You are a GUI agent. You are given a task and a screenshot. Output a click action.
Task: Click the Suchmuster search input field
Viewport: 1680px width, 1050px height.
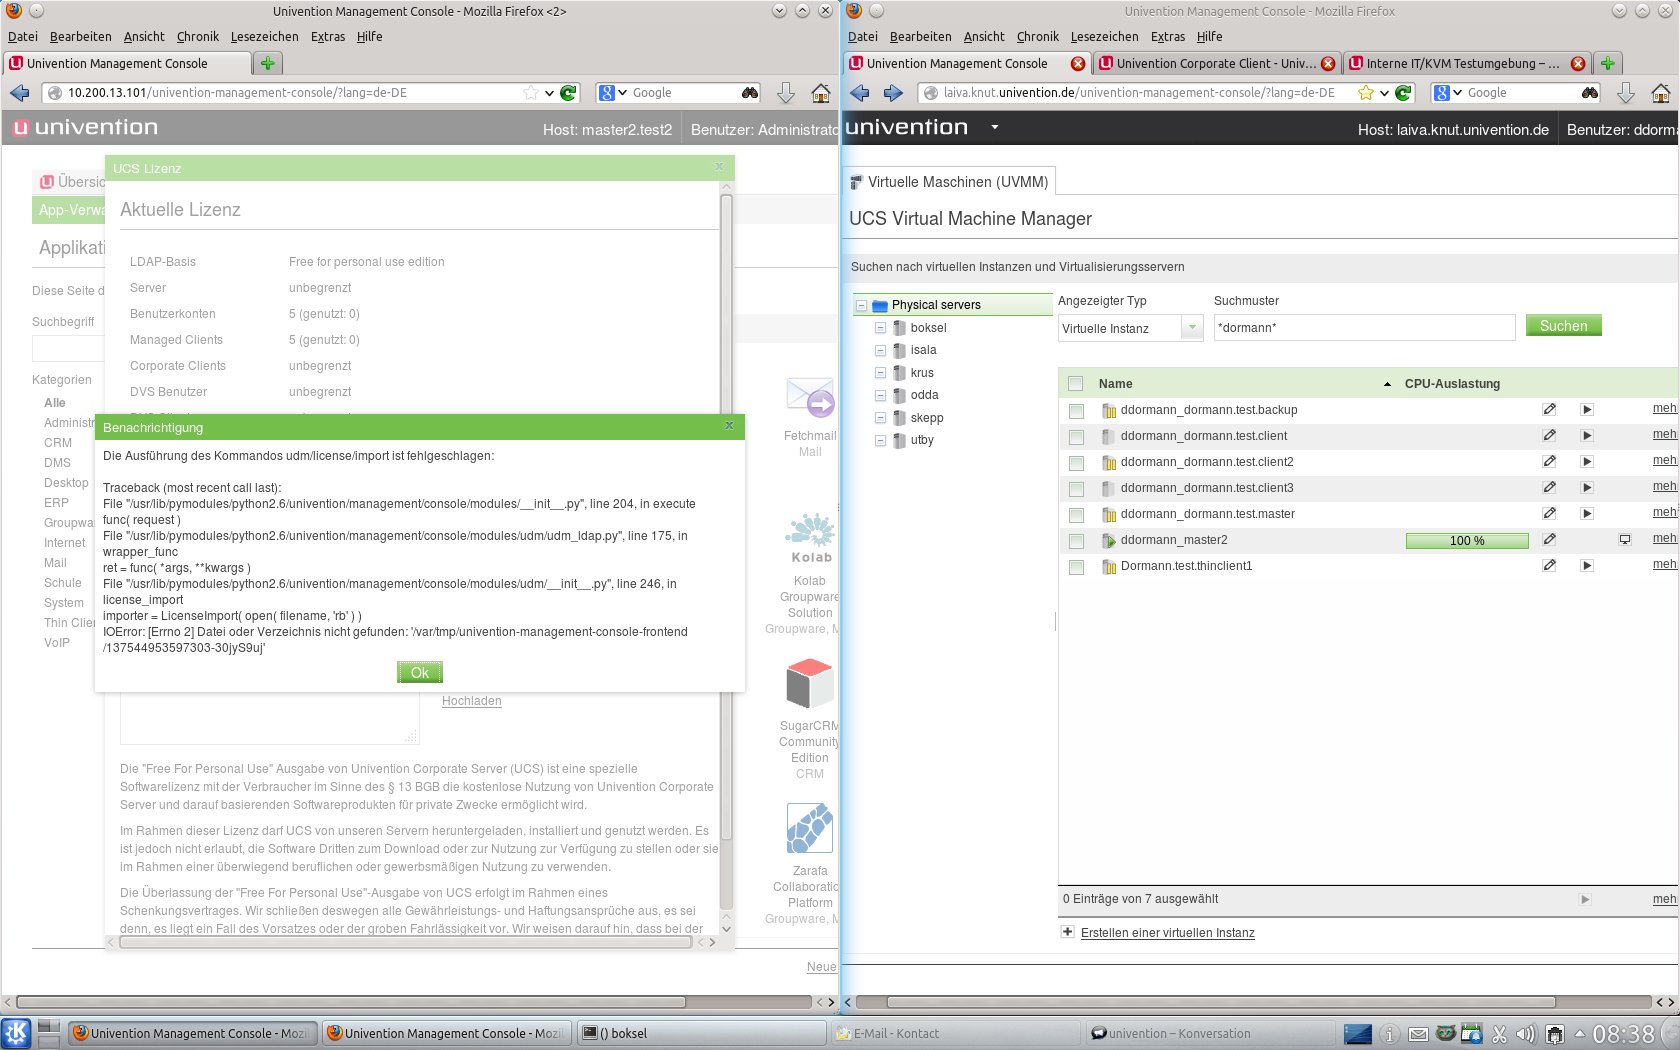pos(1364,328)
